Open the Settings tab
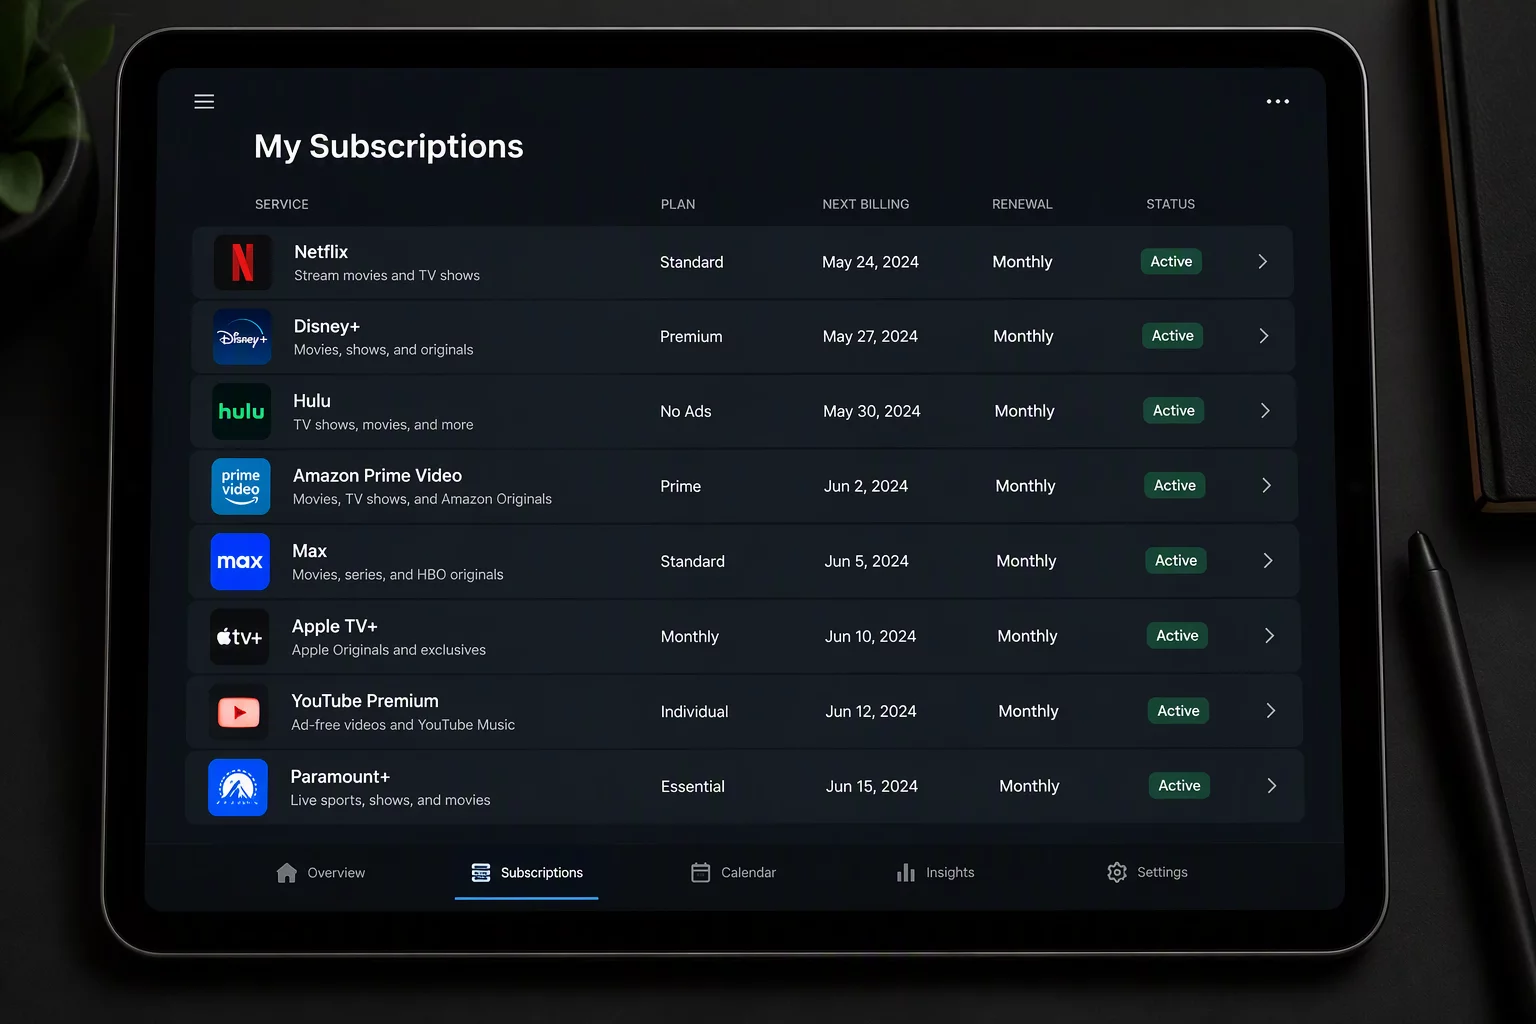This screenshot has width=1536, height=1024. pos(1148,872)
